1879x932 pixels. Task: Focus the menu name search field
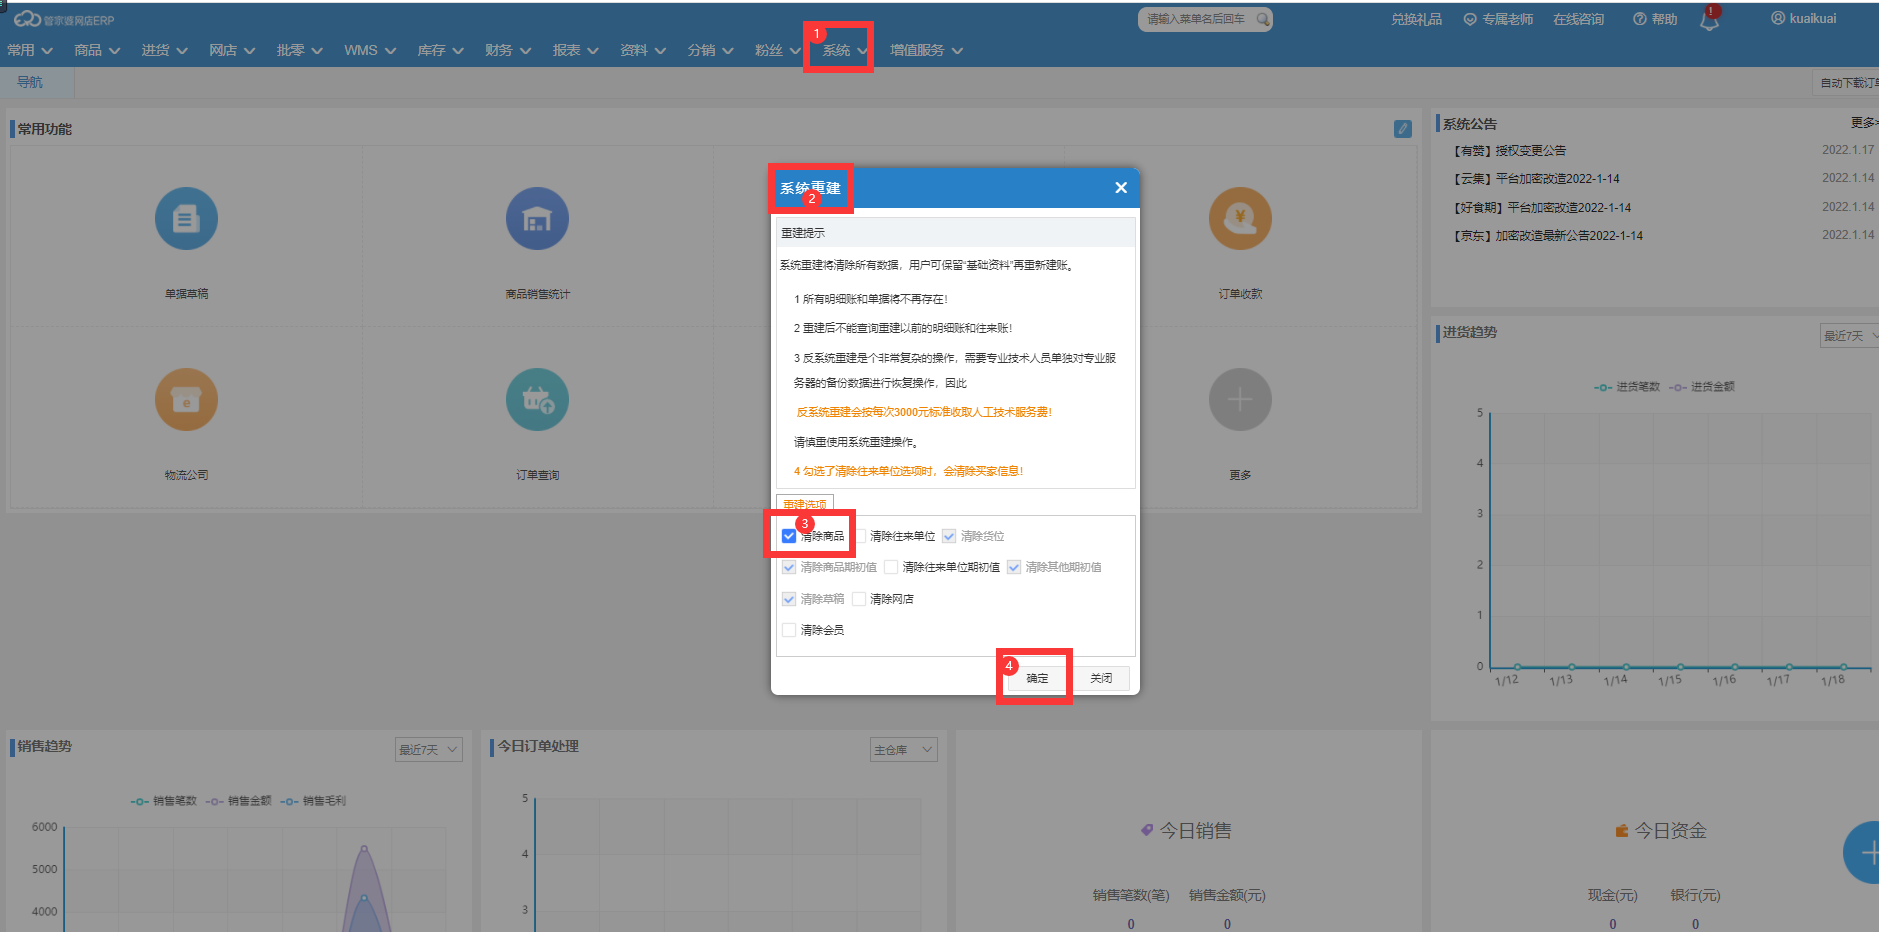[x=1196, y=19]
